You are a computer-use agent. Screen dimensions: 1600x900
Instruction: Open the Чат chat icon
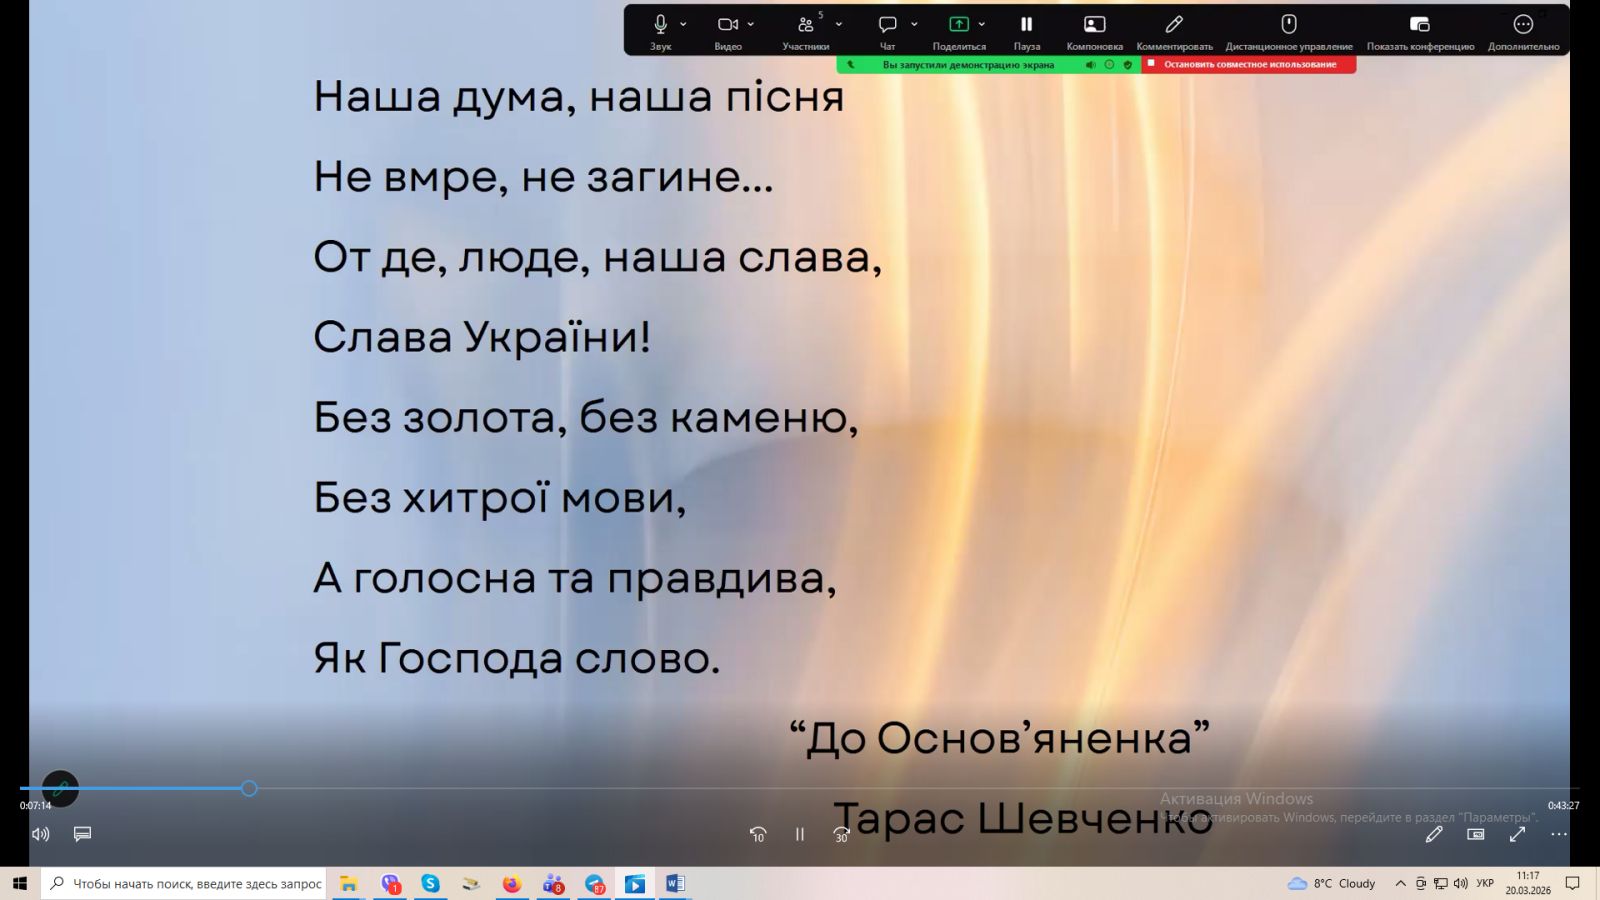(887, 25)
